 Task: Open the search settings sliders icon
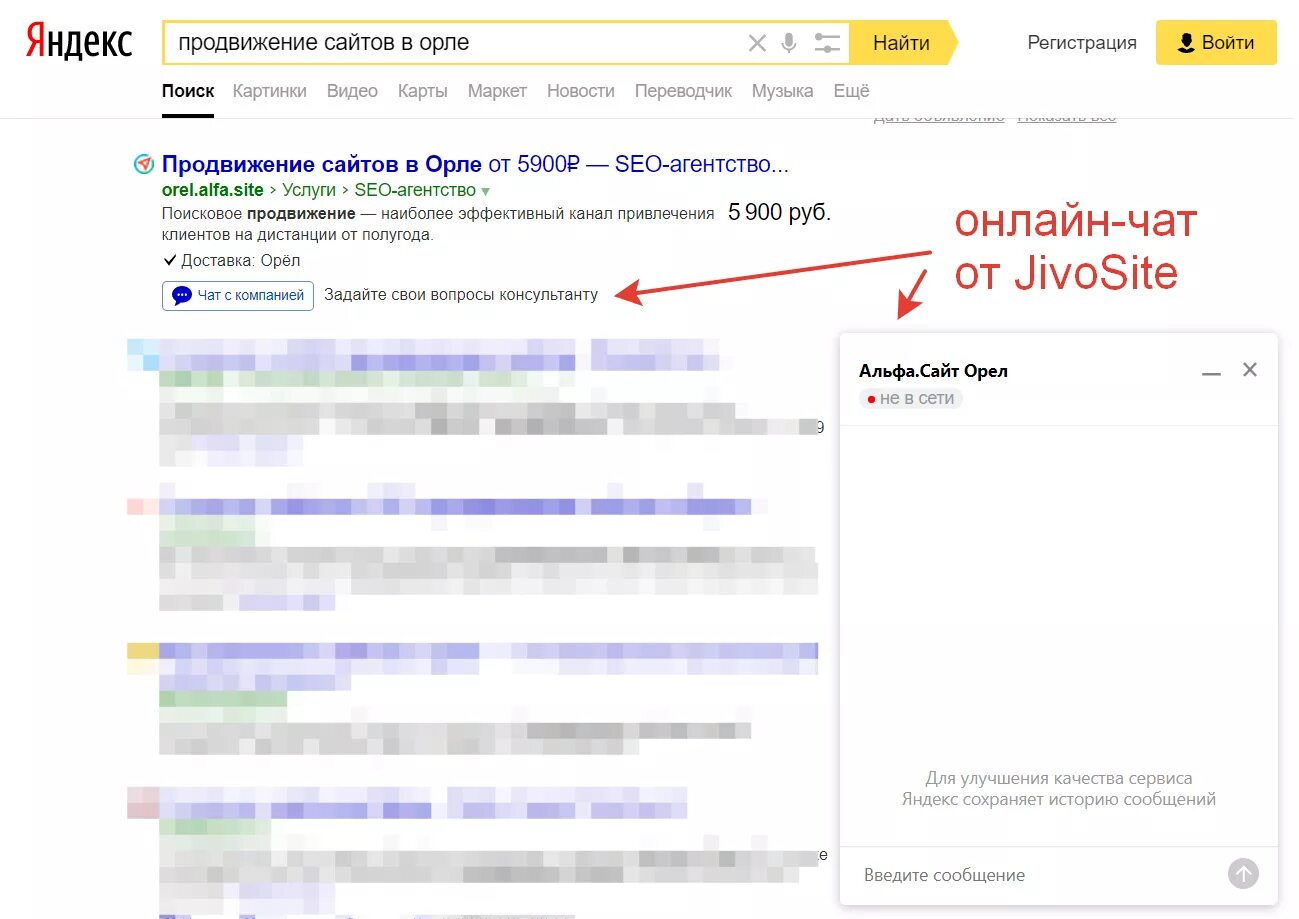point(827,43)
